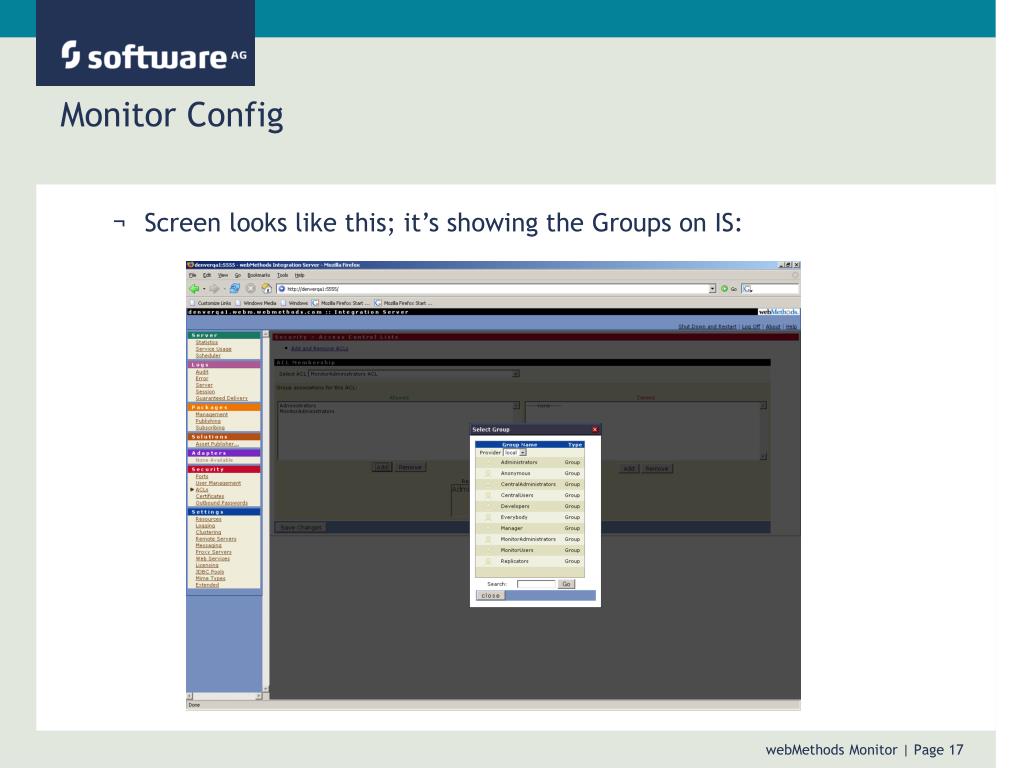Open the Guaranteed Delivery link
This screenshot has width=1024, height=768.
pos(221,398)
